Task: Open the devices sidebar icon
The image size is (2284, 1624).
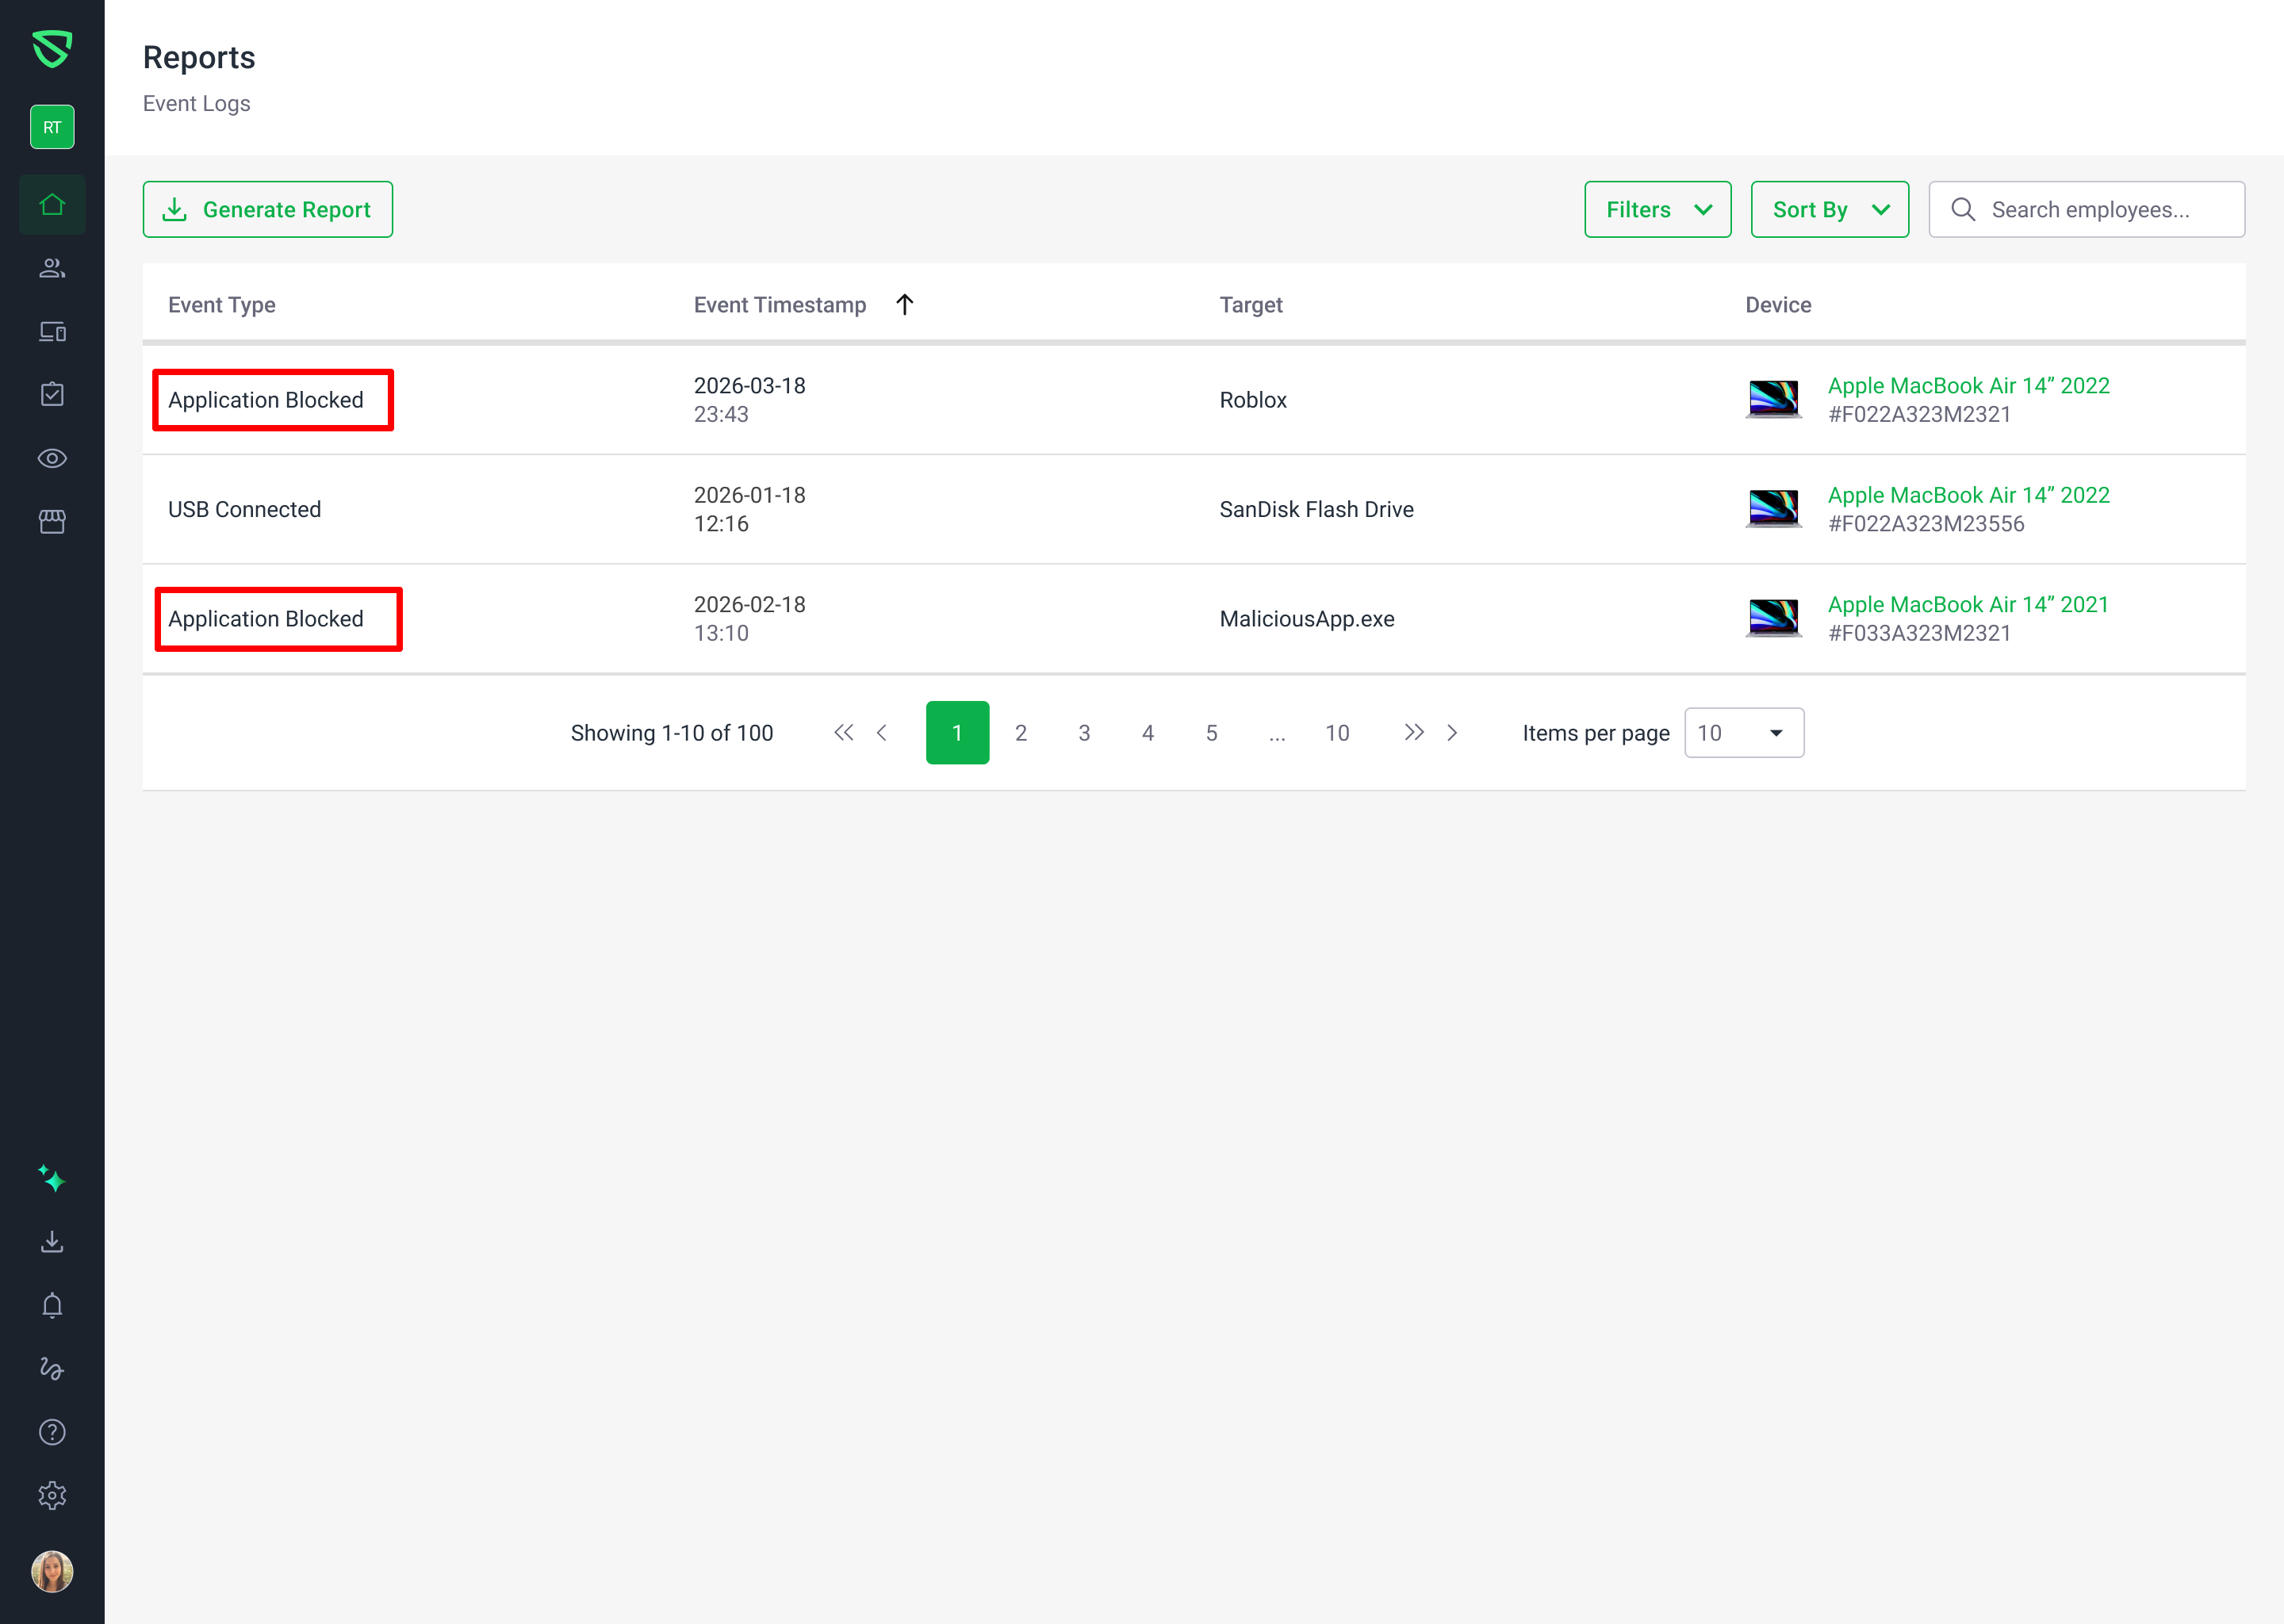Action: coord(52,331)
